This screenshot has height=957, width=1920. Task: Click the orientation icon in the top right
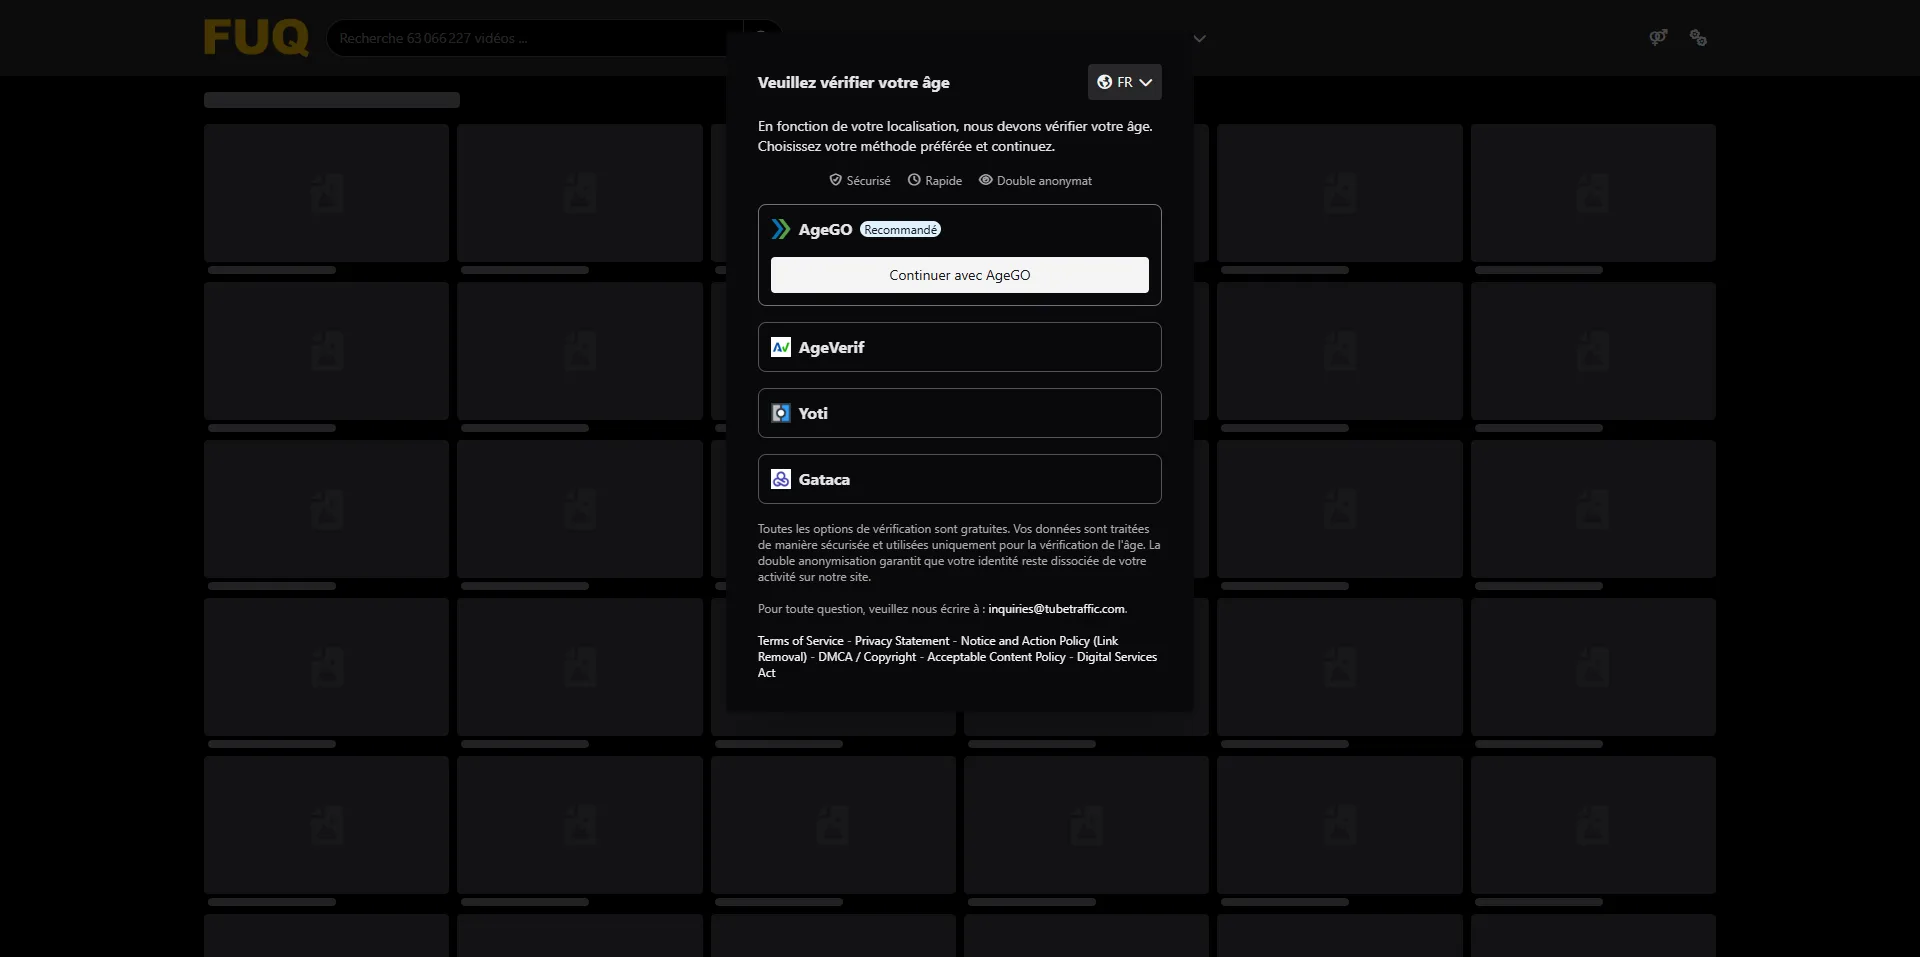click(x=1658, y=38)
